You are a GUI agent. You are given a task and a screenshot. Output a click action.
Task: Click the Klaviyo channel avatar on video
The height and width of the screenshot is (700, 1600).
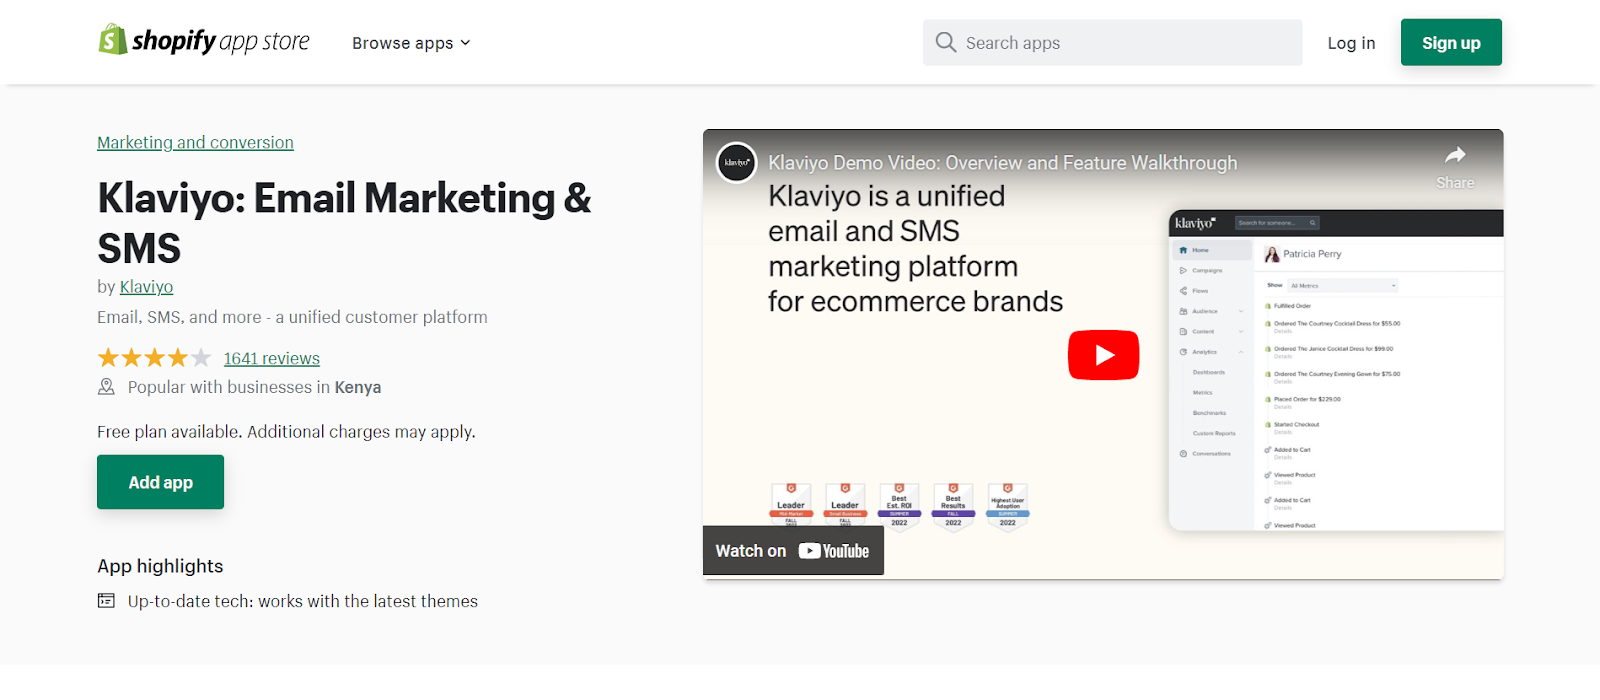[736, 162]
